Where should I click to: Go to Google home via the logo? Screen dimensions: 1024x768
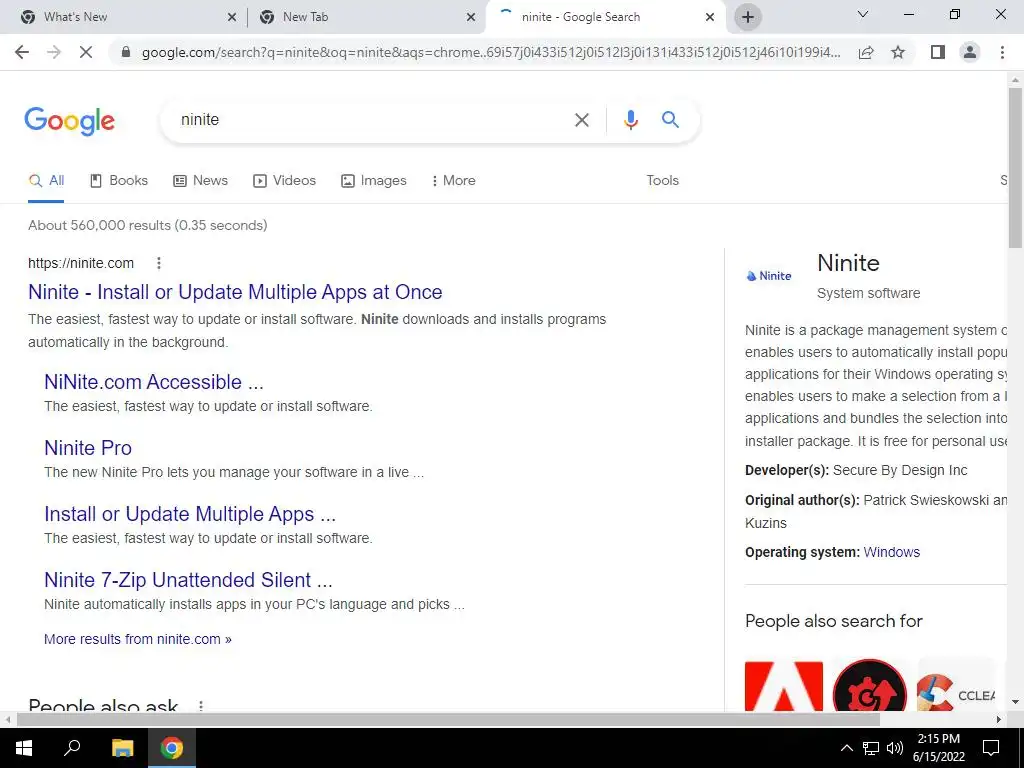click(70, 121)
